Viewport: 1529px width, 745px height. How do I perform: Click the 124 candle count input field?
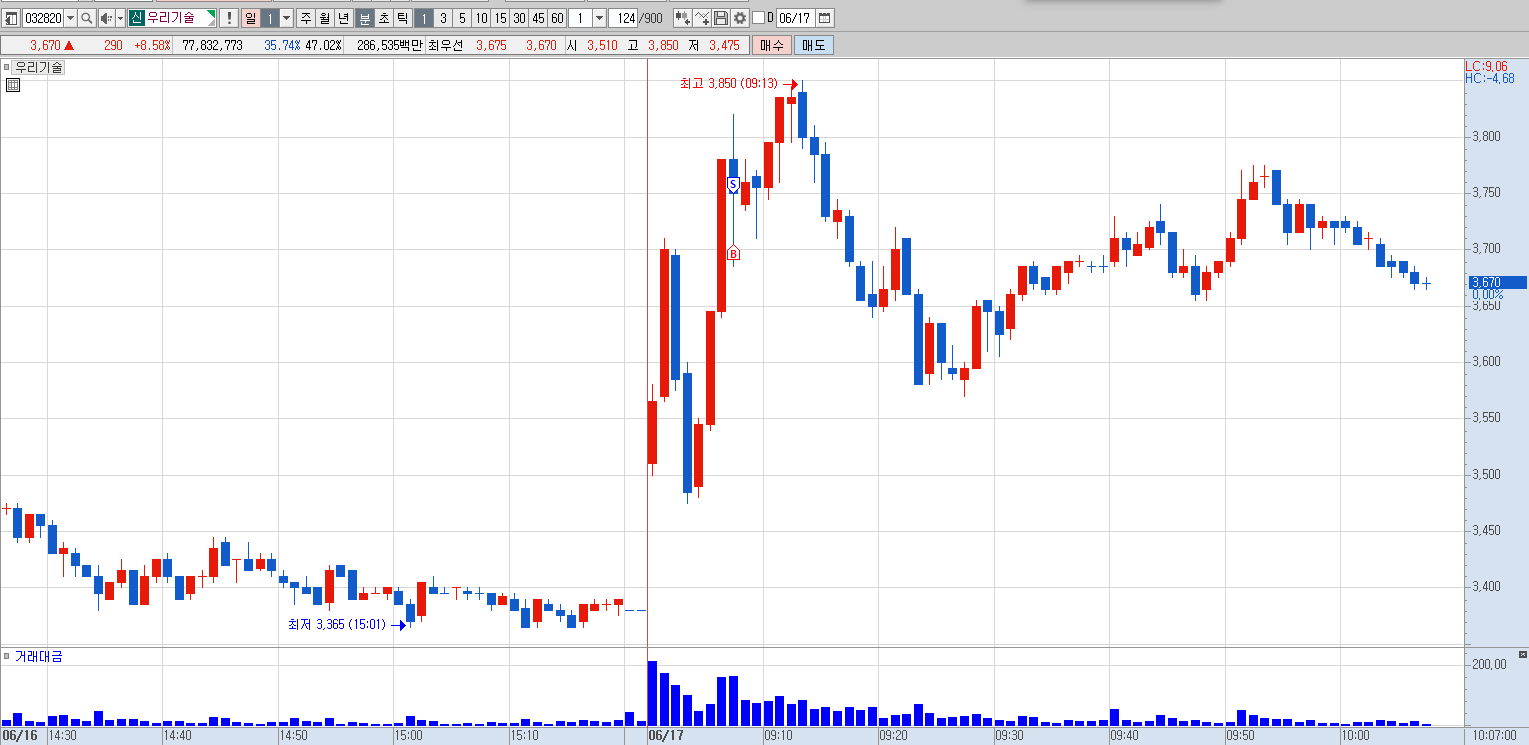625,18
